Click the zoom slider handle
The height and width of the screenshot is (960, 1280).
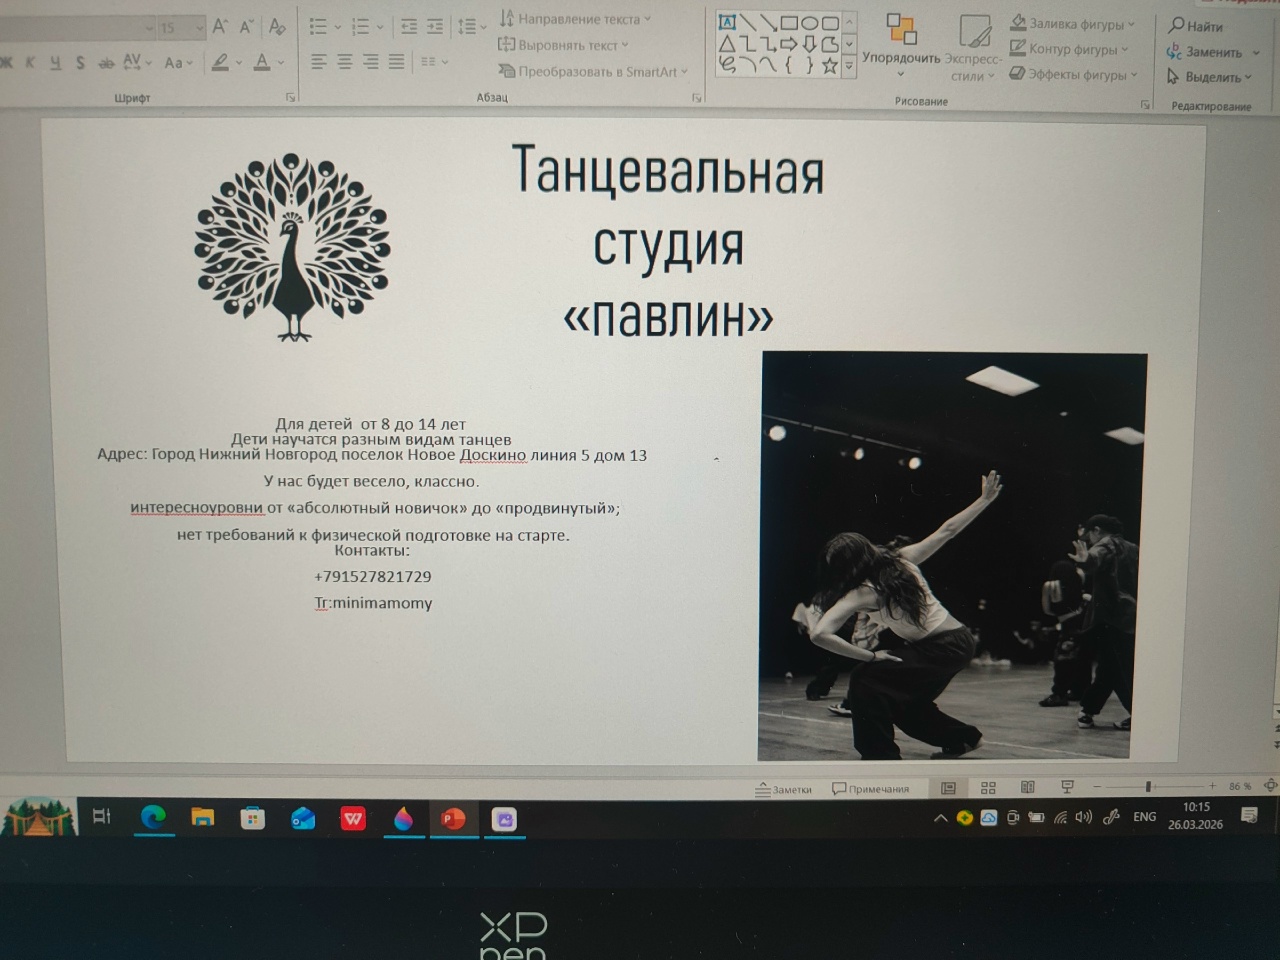[1148, 787]
